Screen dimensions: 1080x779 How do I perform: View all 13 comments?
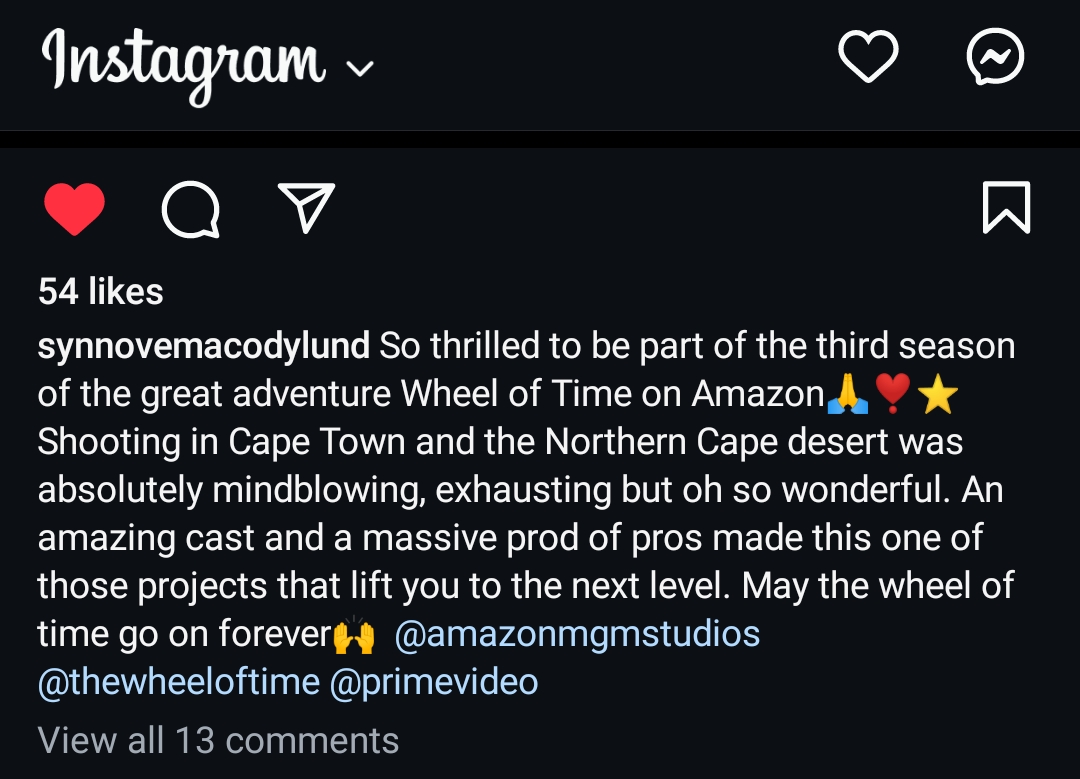pos(218,740)
